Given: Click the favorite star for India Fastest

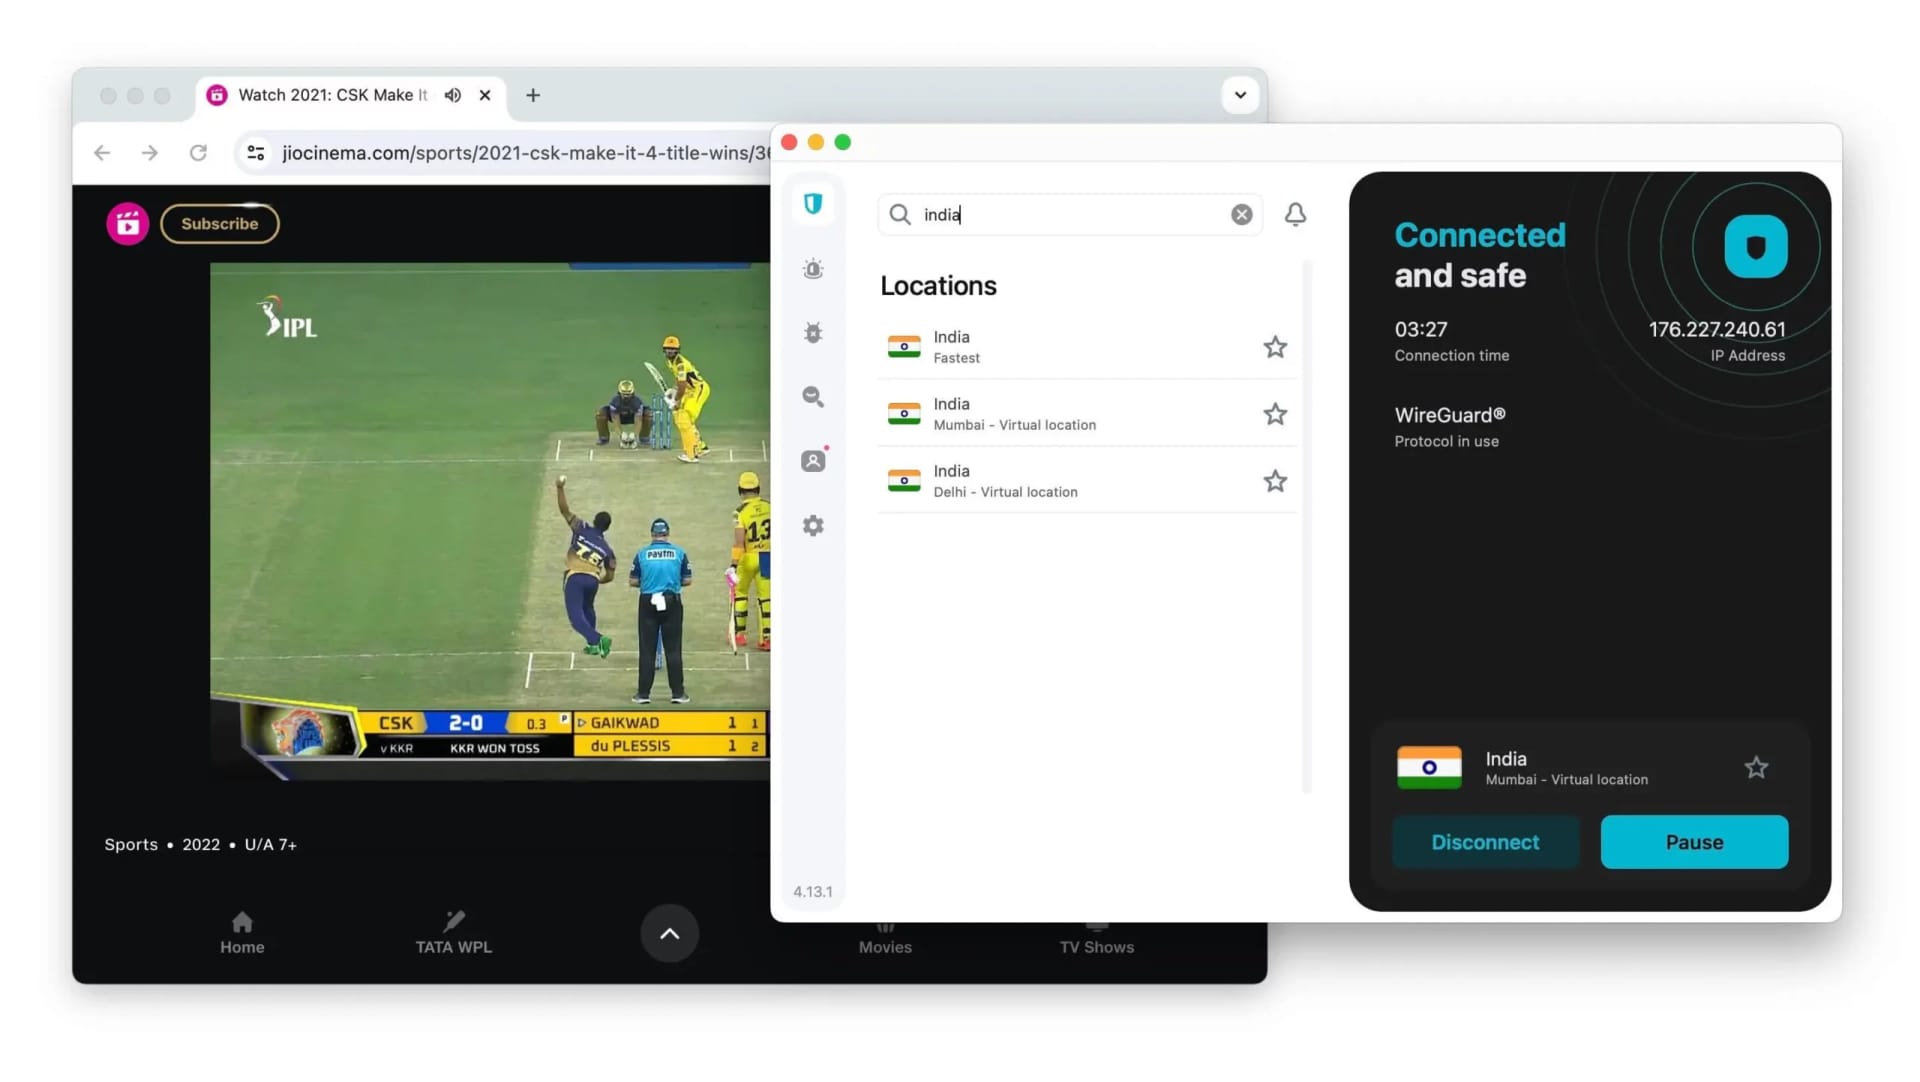Looking at the screenshot, I should [x=1273, y=347].
